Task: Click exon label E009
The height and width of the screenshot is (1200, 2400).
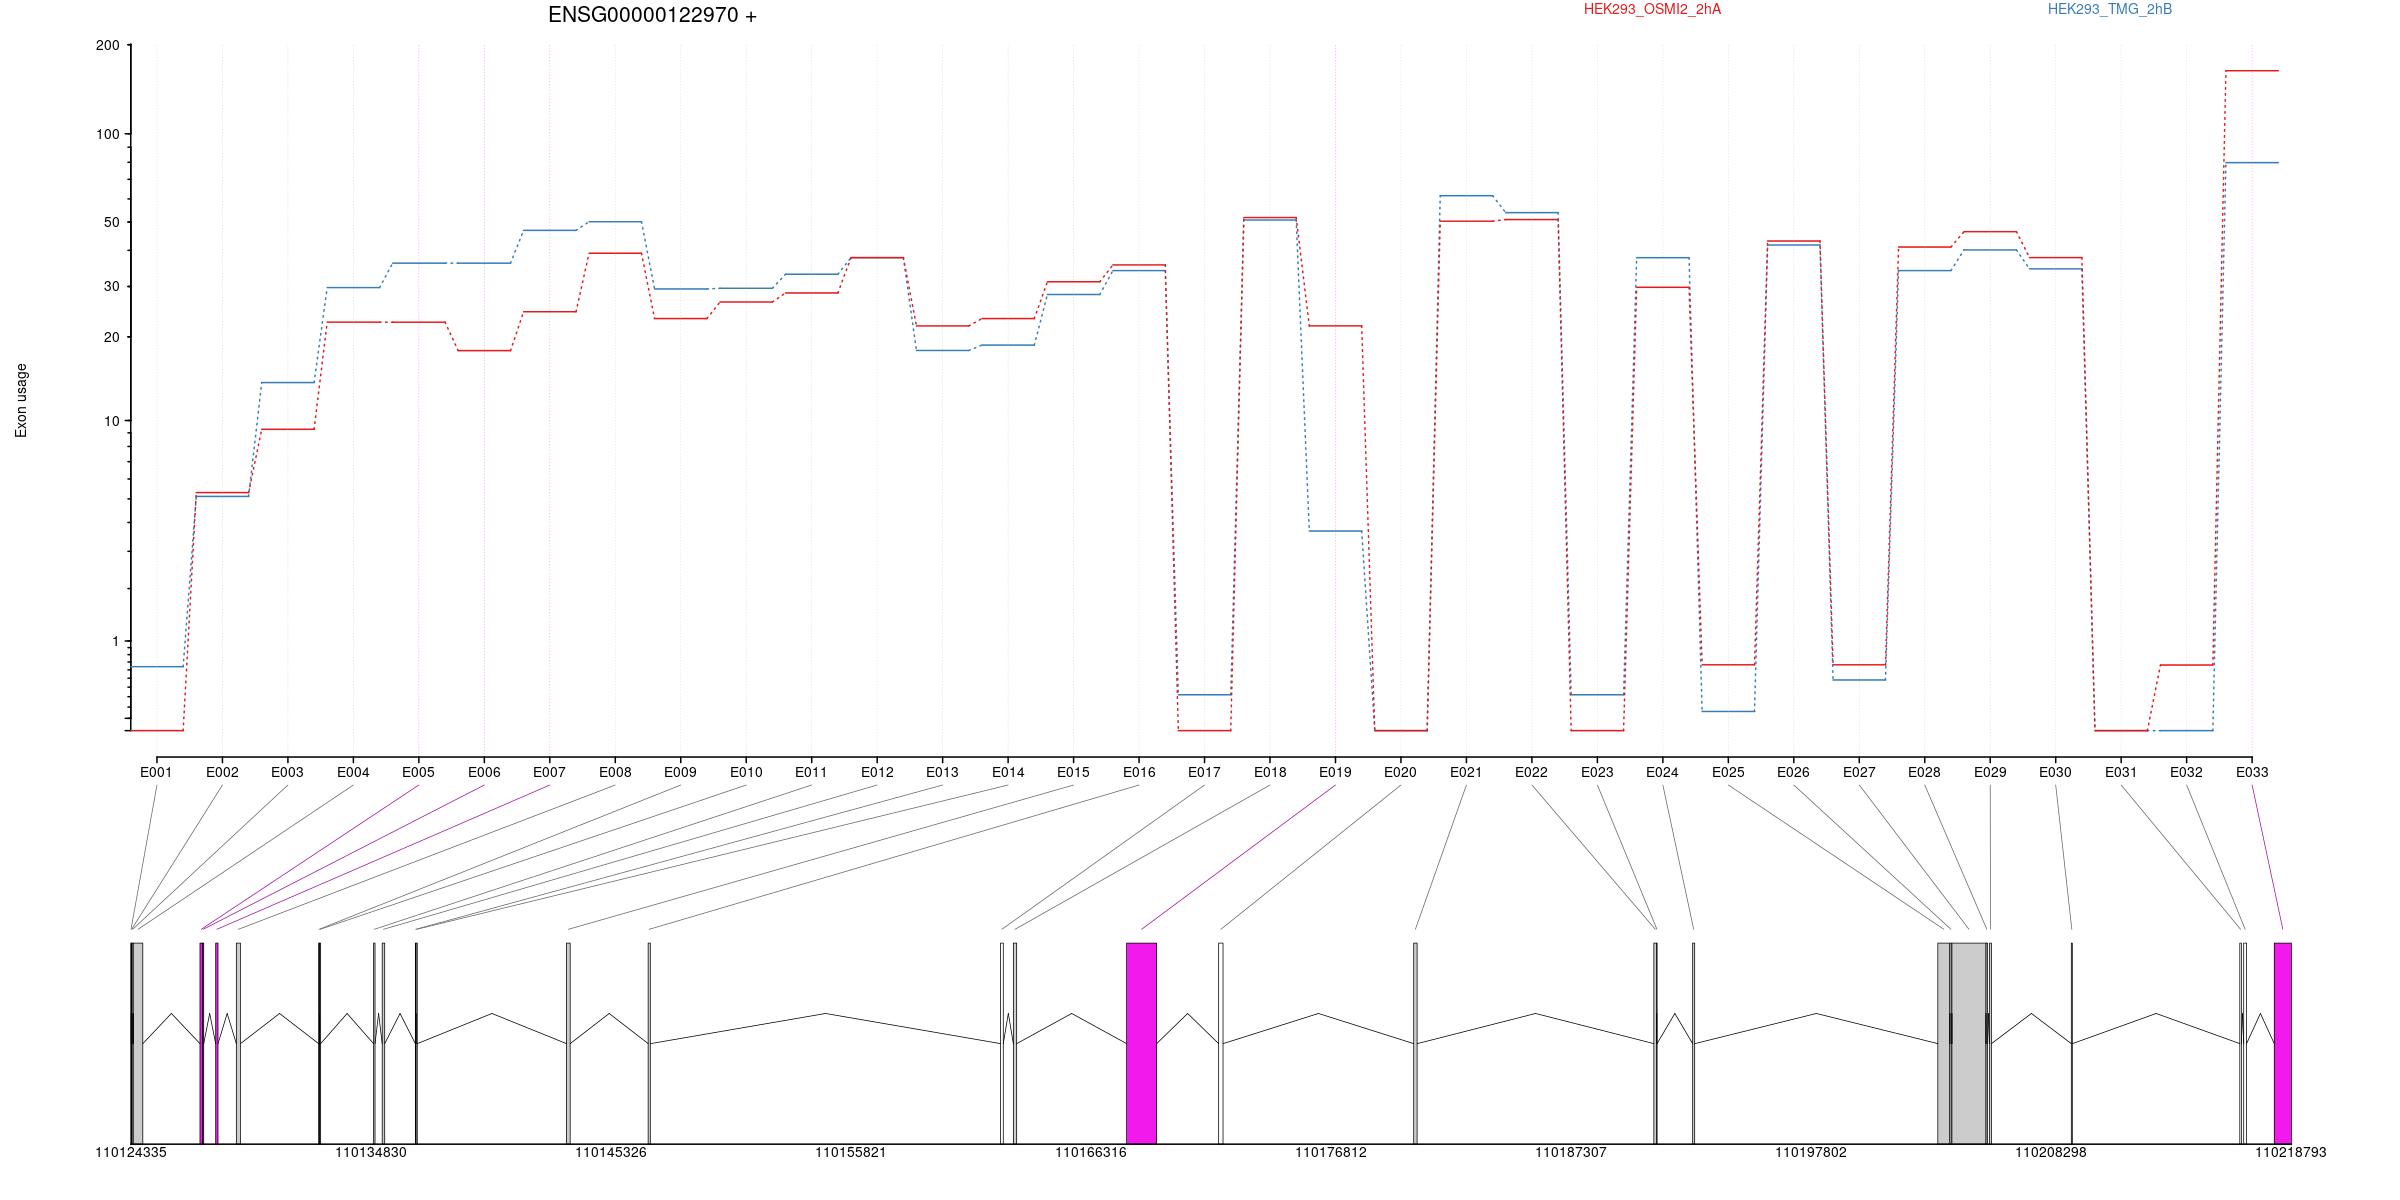Action: point(680,772)
